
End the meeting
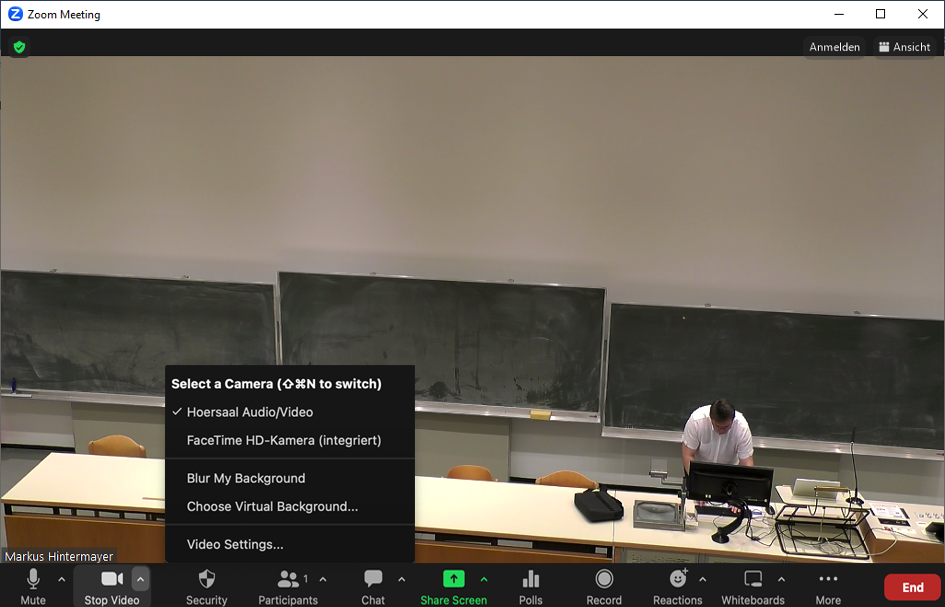pyautogui.click(x=912, y=587)
